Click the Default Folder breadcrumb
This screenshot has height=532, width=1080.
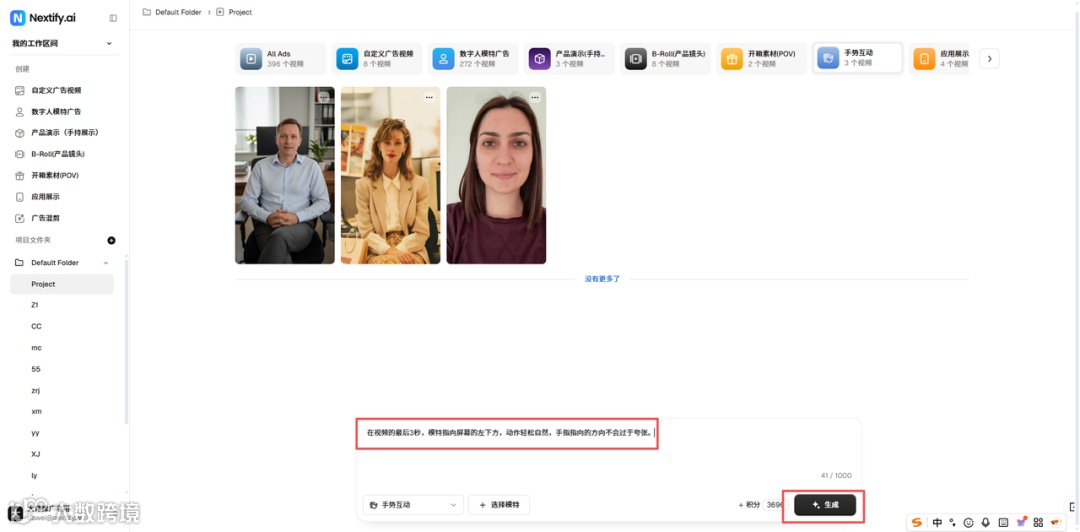(172, 12)
